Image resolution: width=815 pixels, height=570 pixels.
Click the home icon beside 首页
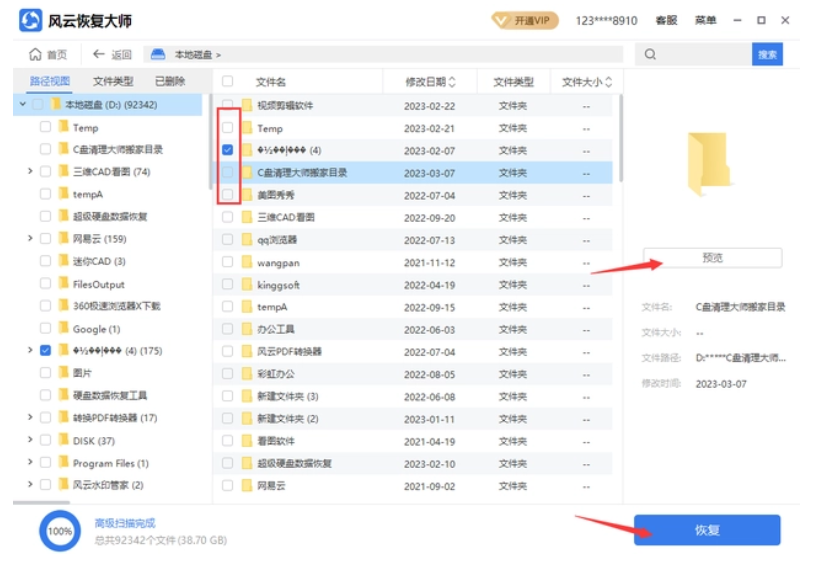click(x=35, y=54)
